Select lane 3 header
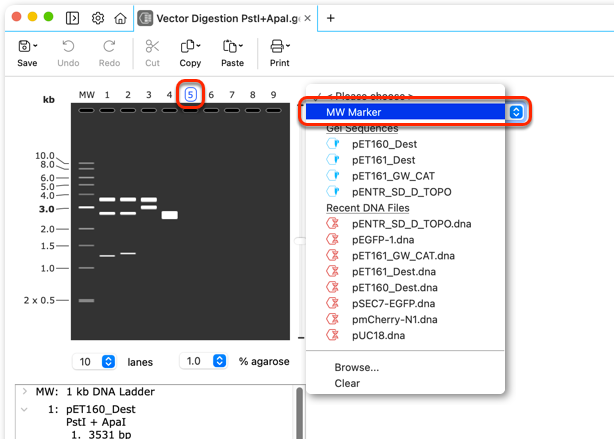 click(148, 95)
